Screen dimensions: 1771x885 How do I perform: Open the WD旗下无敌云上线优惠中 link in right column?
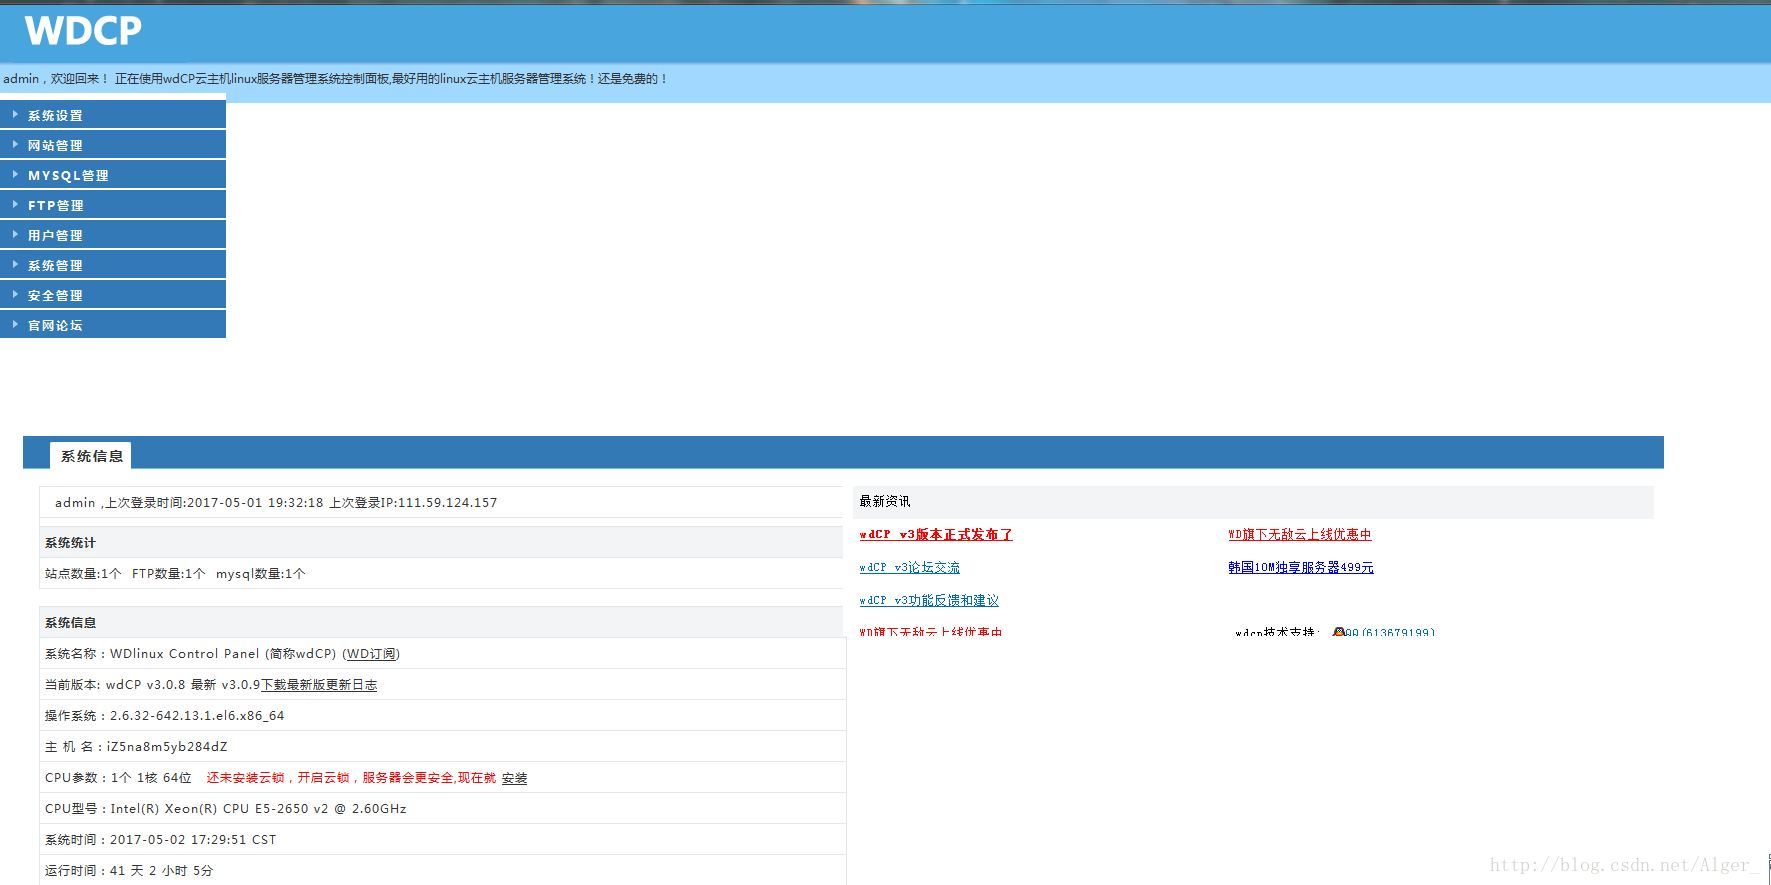click(x=1299, y=535)
